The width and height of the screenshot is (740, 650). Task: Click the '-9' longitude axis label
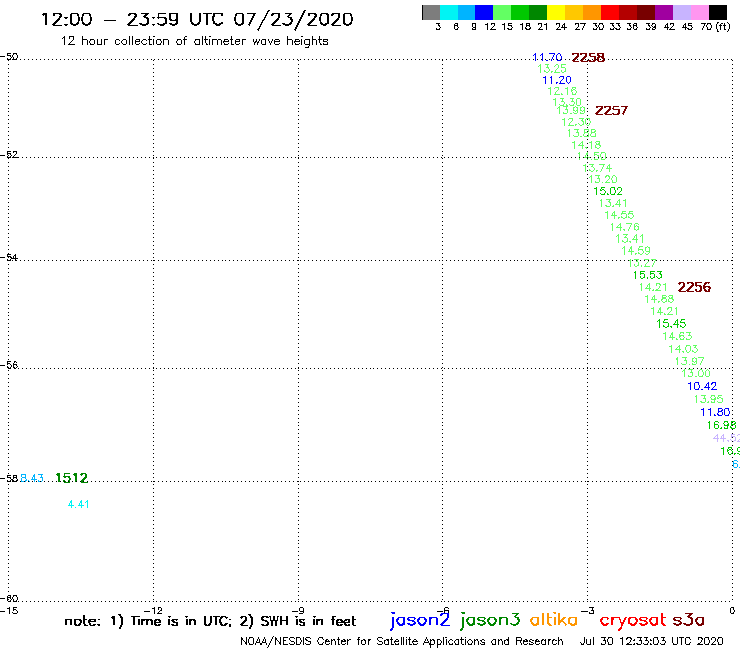[298, 610]
